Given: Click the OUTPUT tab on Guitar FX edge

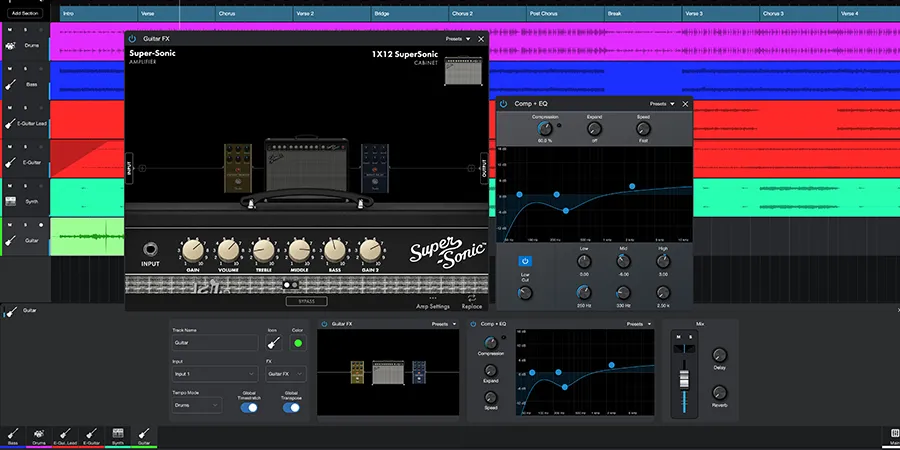Looking at the screenshot, I should click(x=484, y=168).
